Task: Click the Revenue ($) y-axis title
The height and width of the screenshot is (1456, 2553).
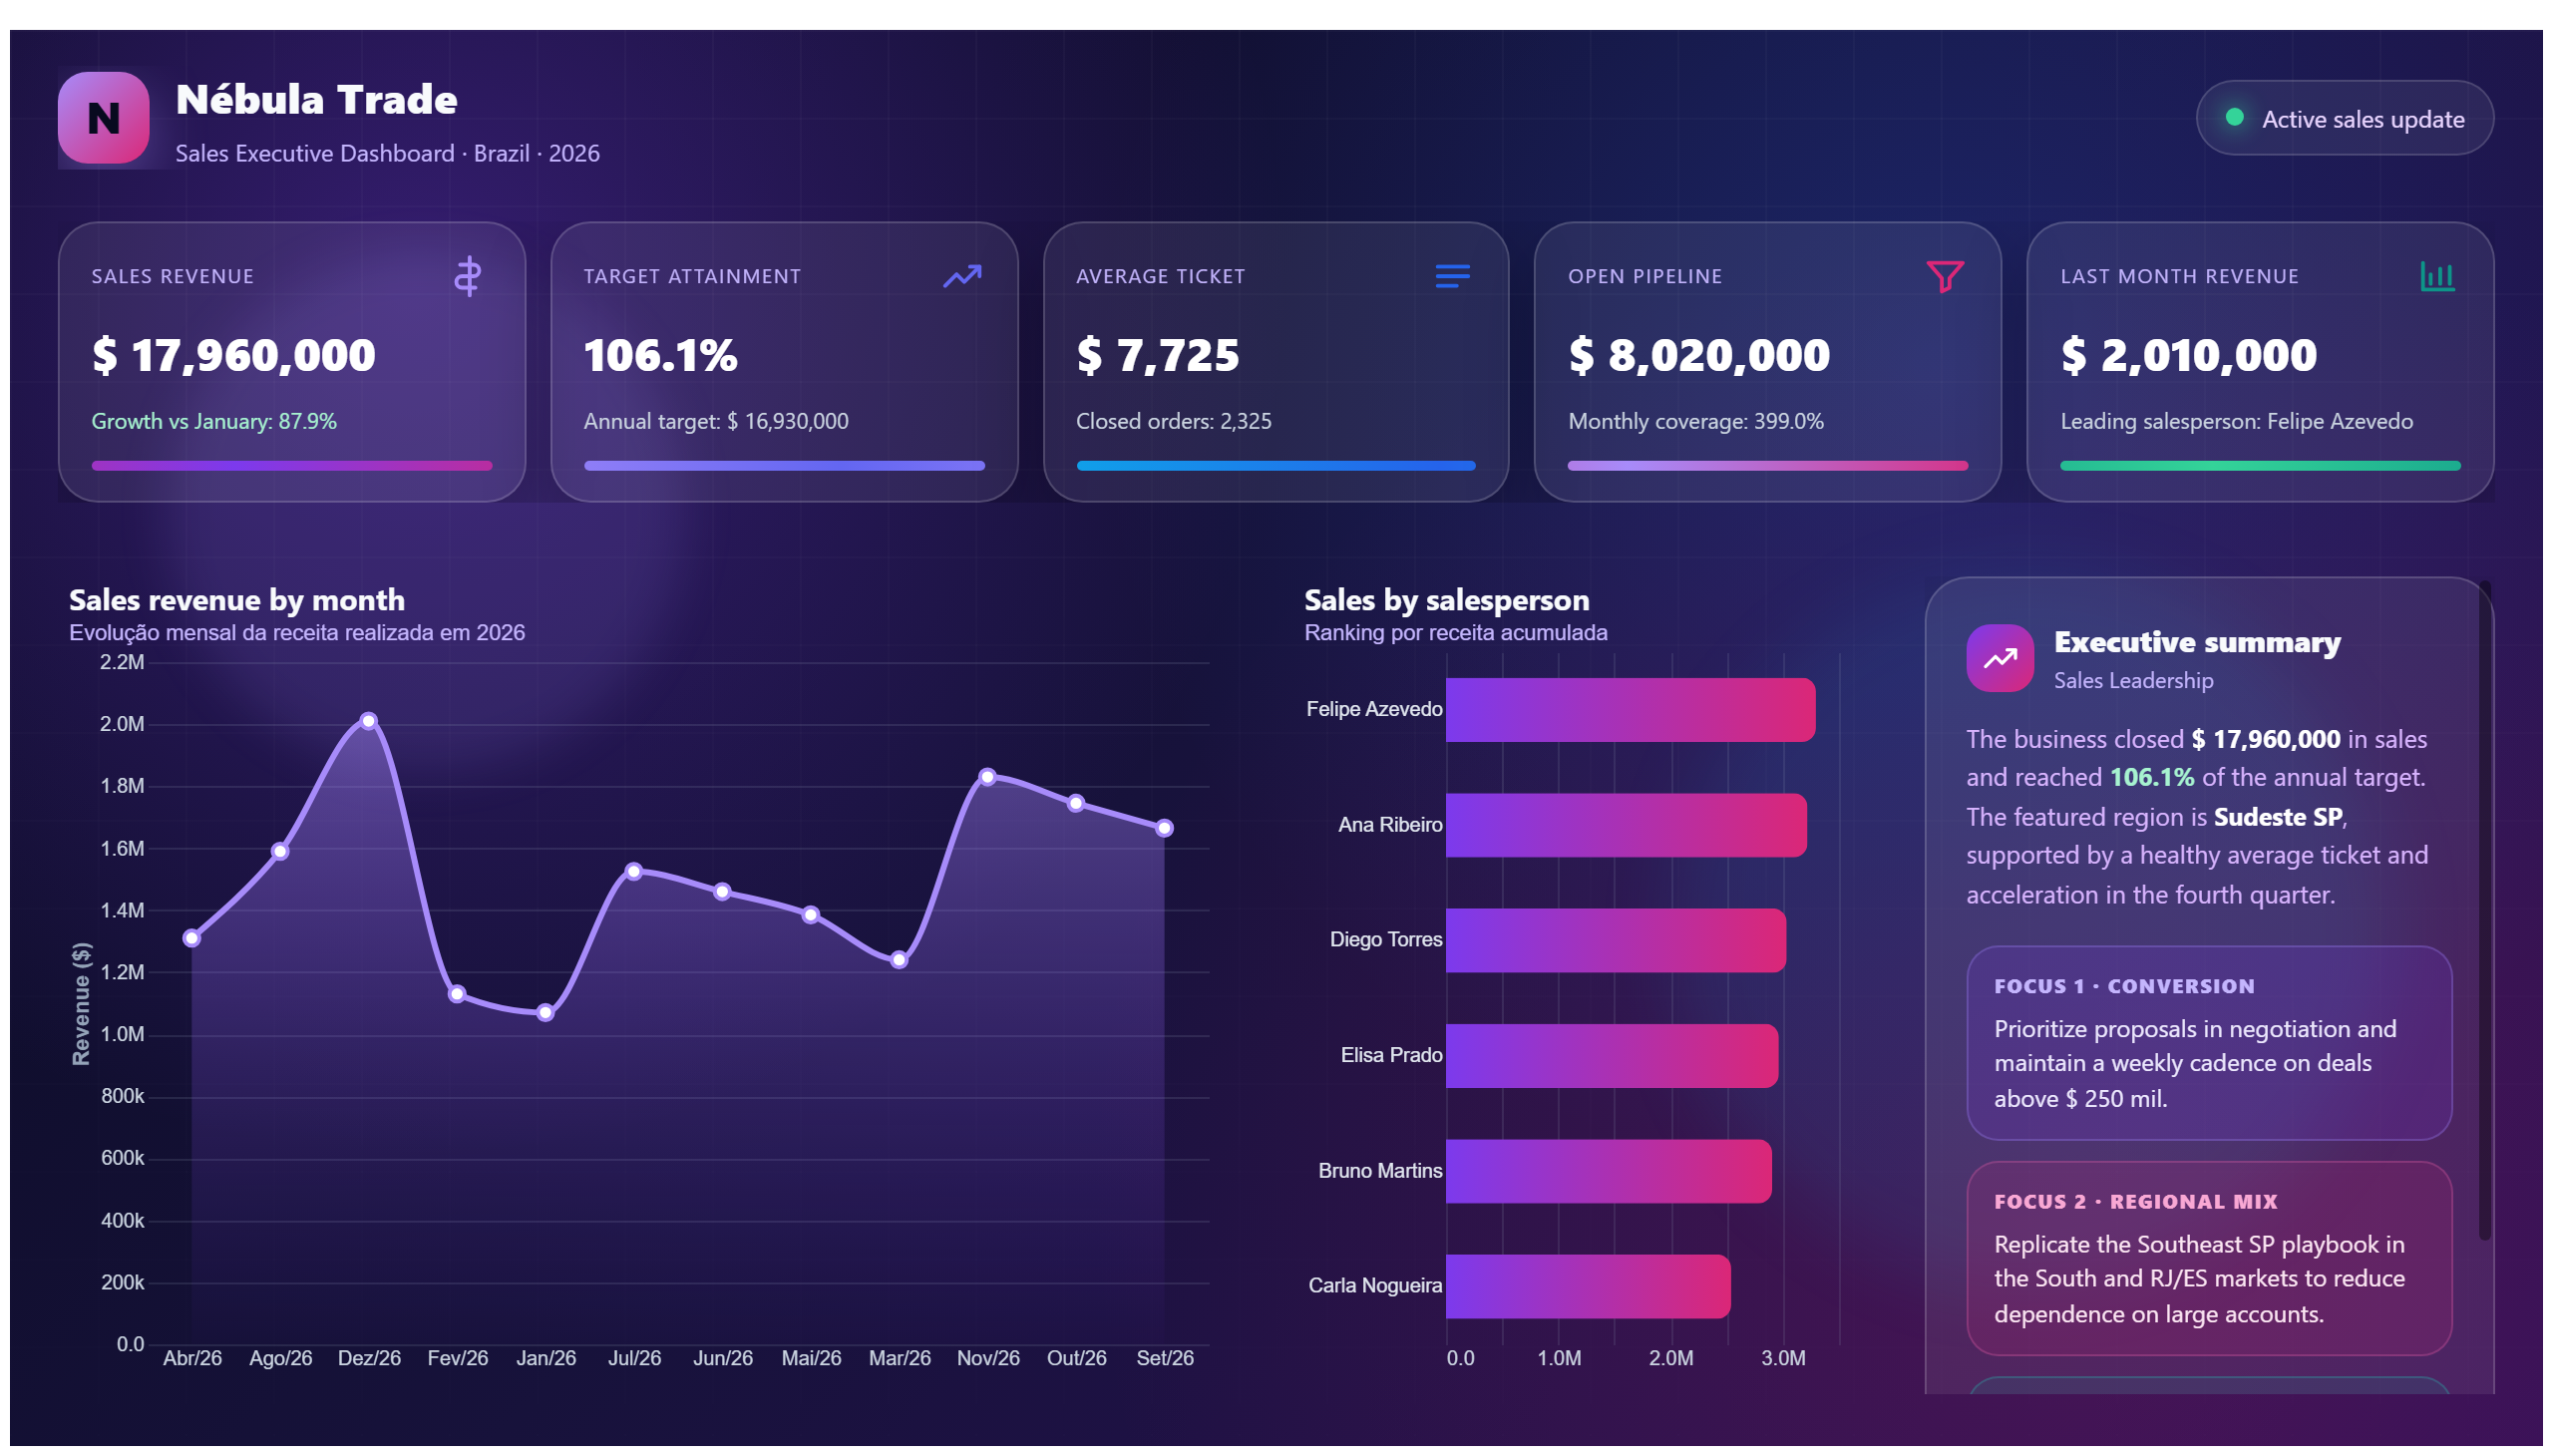Action: [x=81, y=1004]
